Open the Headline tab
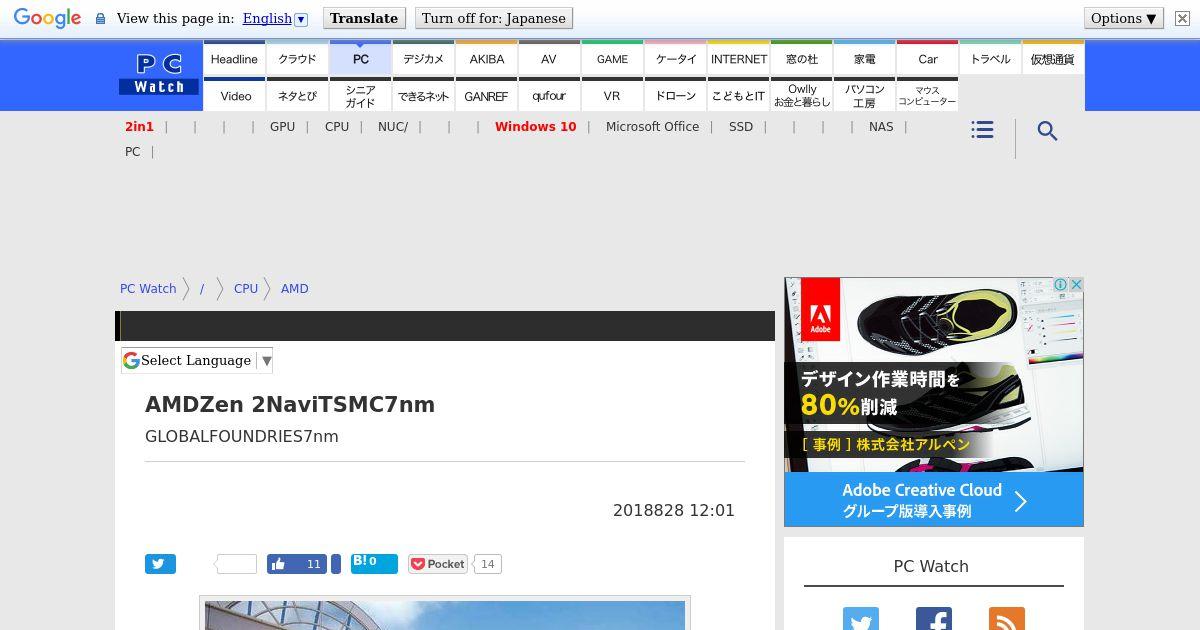The image size is (1200, 630). [234, 59]
